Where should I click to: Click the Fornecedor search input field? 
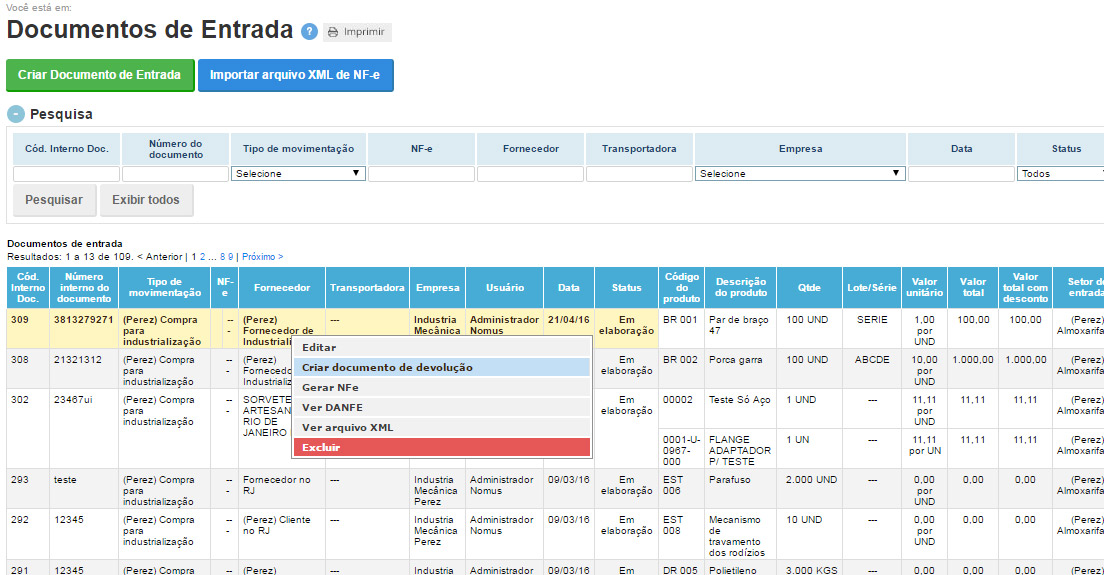click(530, 174)
